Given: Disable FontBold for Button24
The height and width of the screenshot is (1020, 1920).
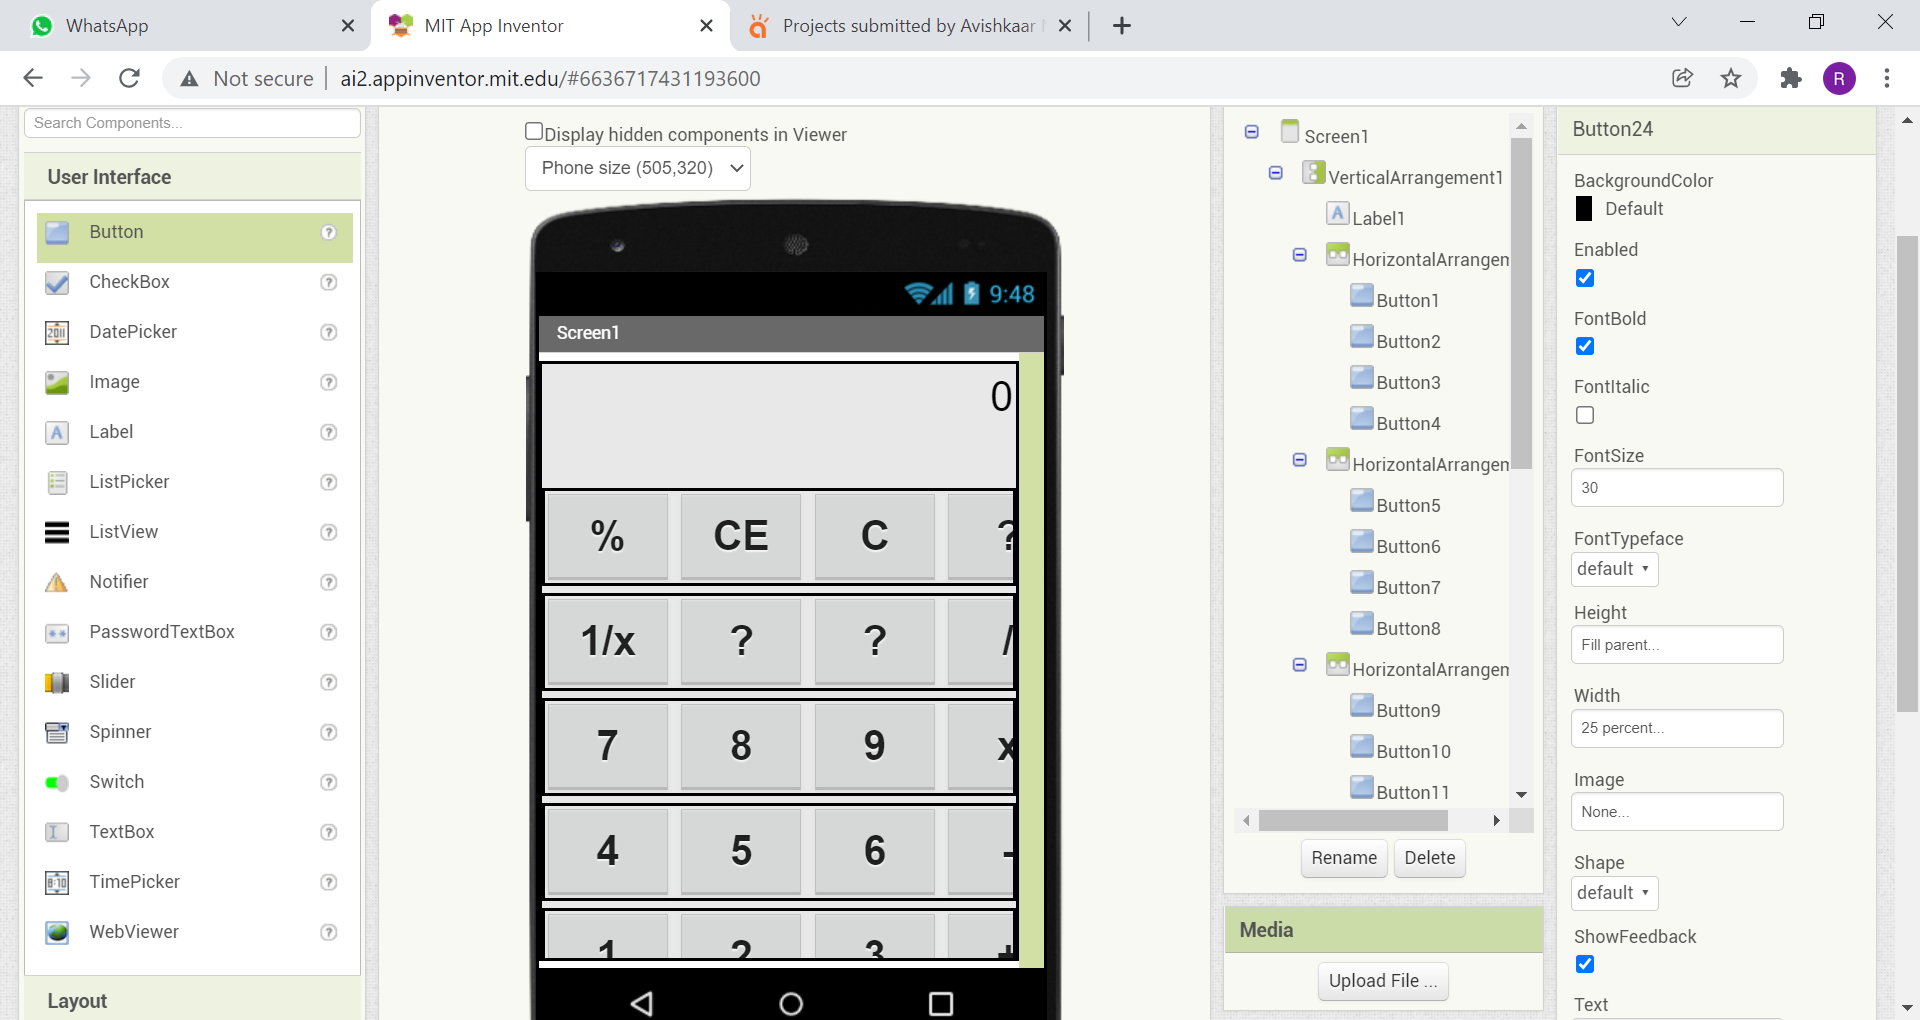Looking at the screenshot, I should coord(1584,346).
